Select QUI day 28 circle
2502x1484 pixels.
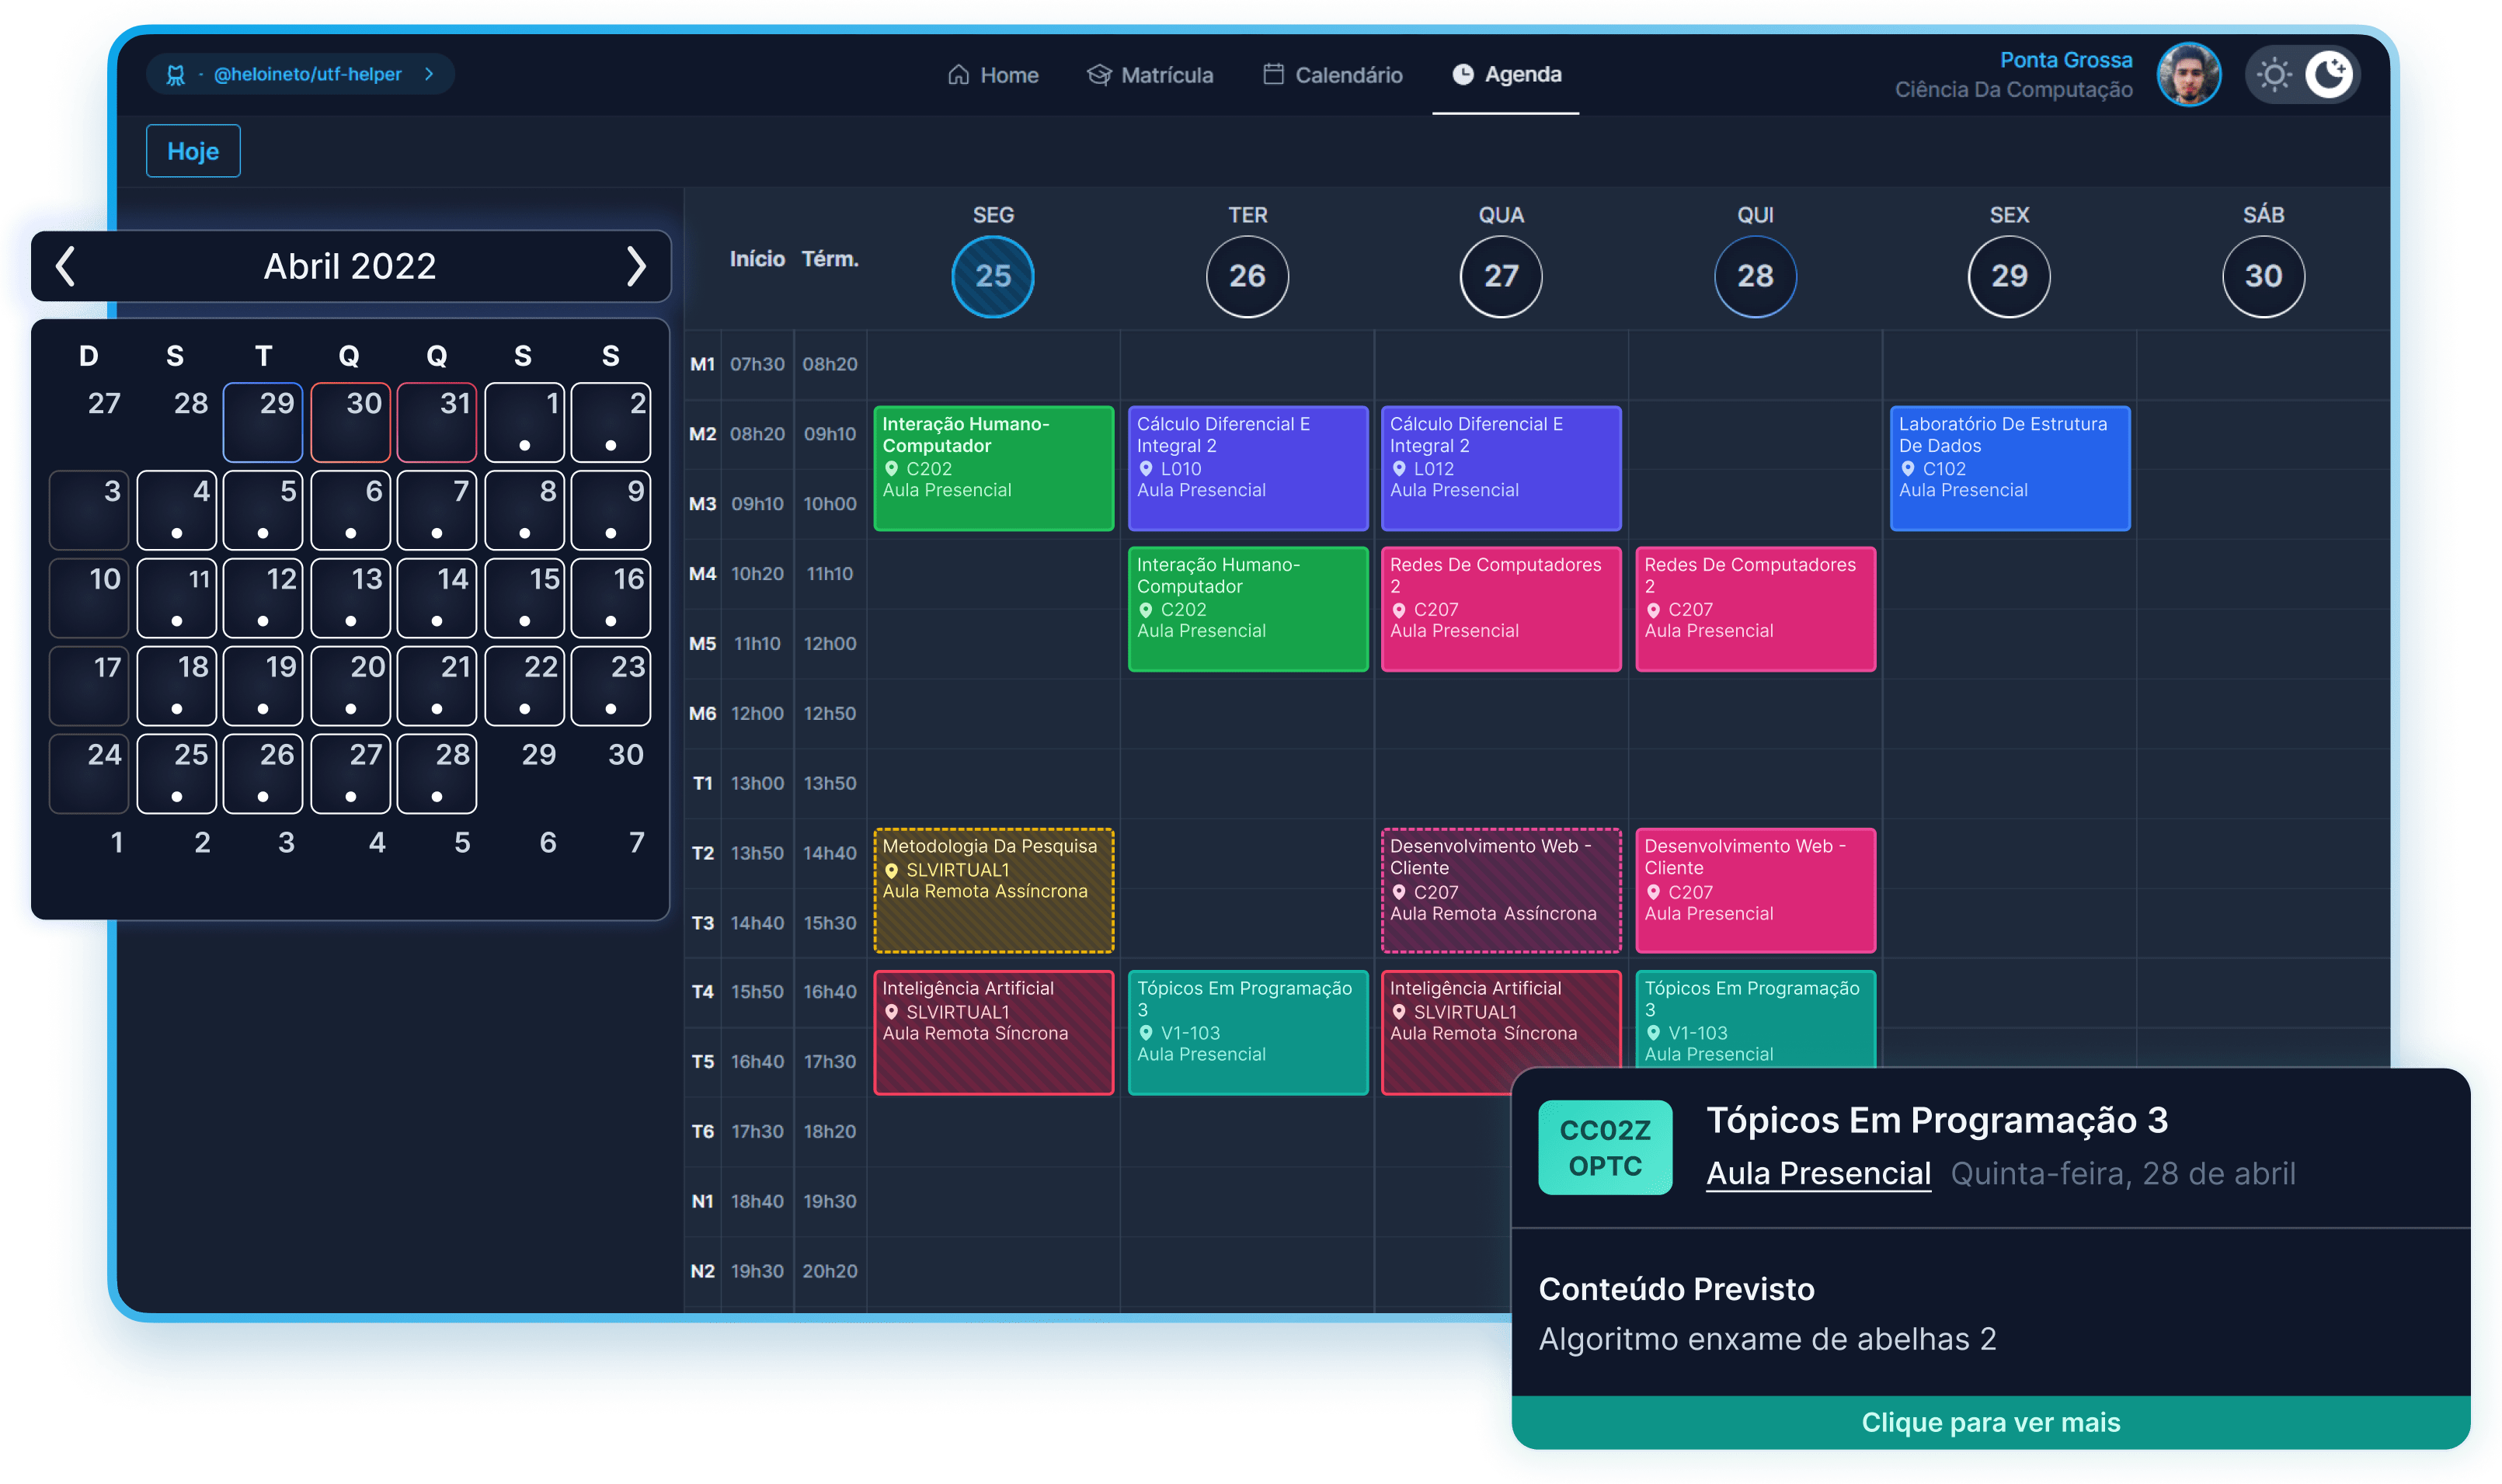pyautogui.click(x=1755, y=276)
